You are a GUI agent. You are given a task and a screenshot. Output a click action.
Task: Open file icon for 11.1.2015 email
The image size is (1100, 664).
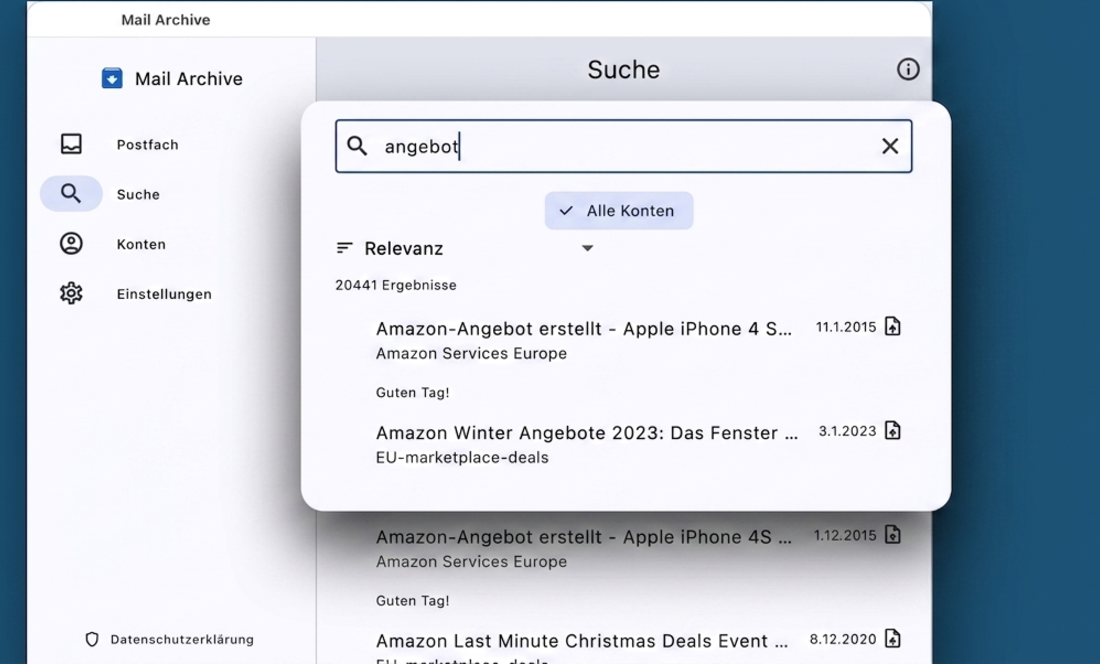(x=892, y=327)
